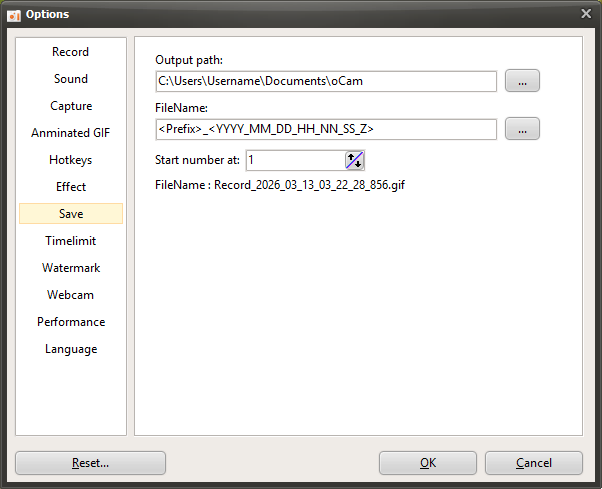This screenshot has height=489, width=602.
Task: Open the Annminated GIF settings
Action: pos(71,133)
